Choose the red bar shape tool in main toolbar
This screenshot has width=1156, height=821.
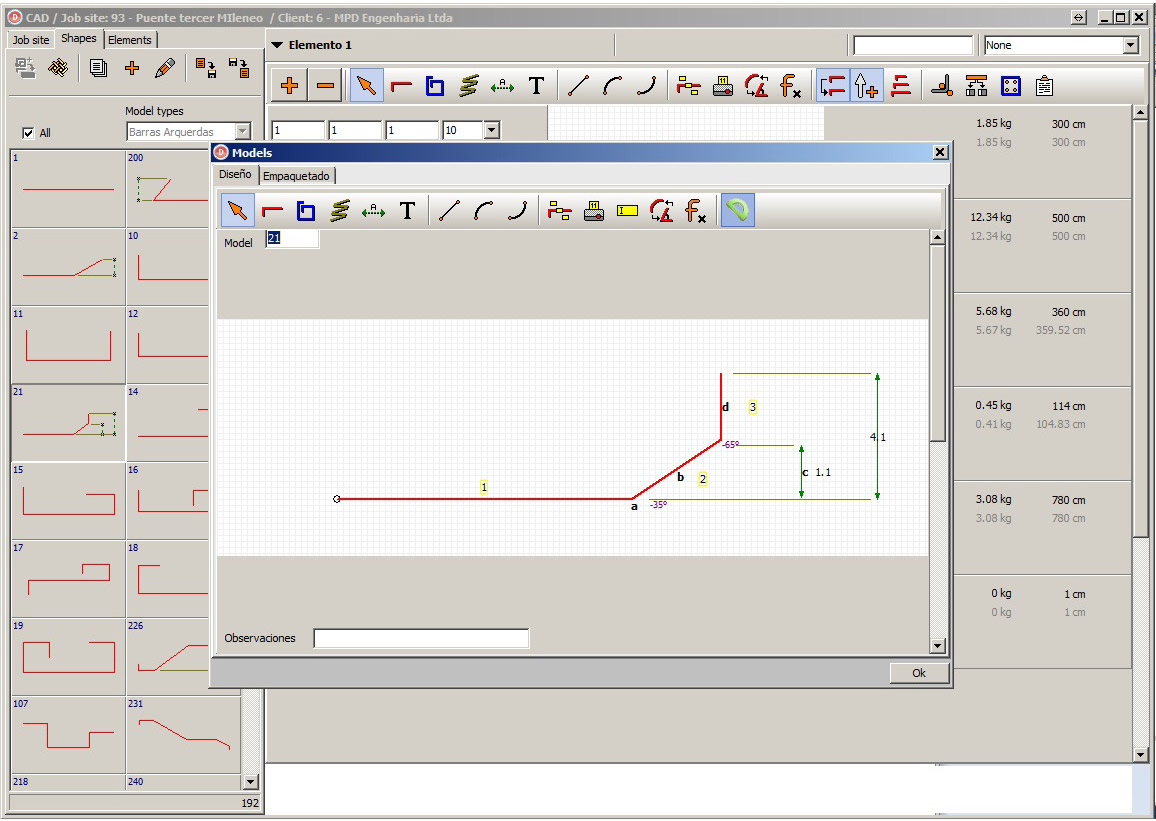(401, 85)
